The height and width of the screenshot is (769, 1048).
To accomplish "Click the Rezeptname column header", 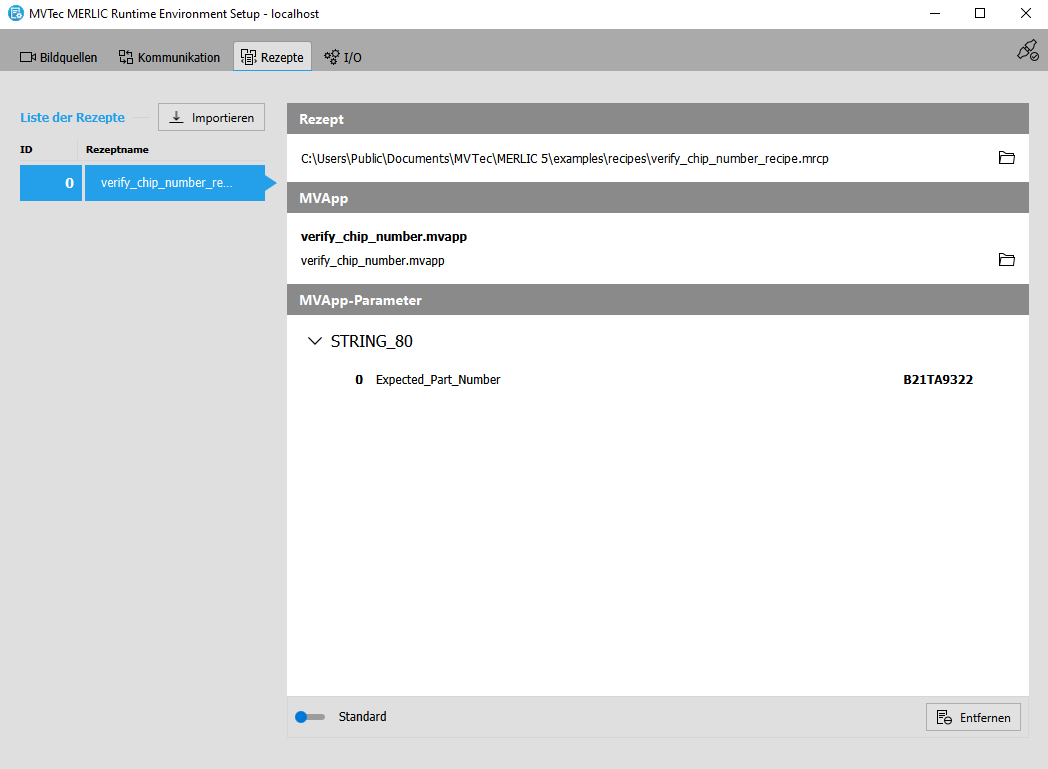I will [x=117, y=149].
